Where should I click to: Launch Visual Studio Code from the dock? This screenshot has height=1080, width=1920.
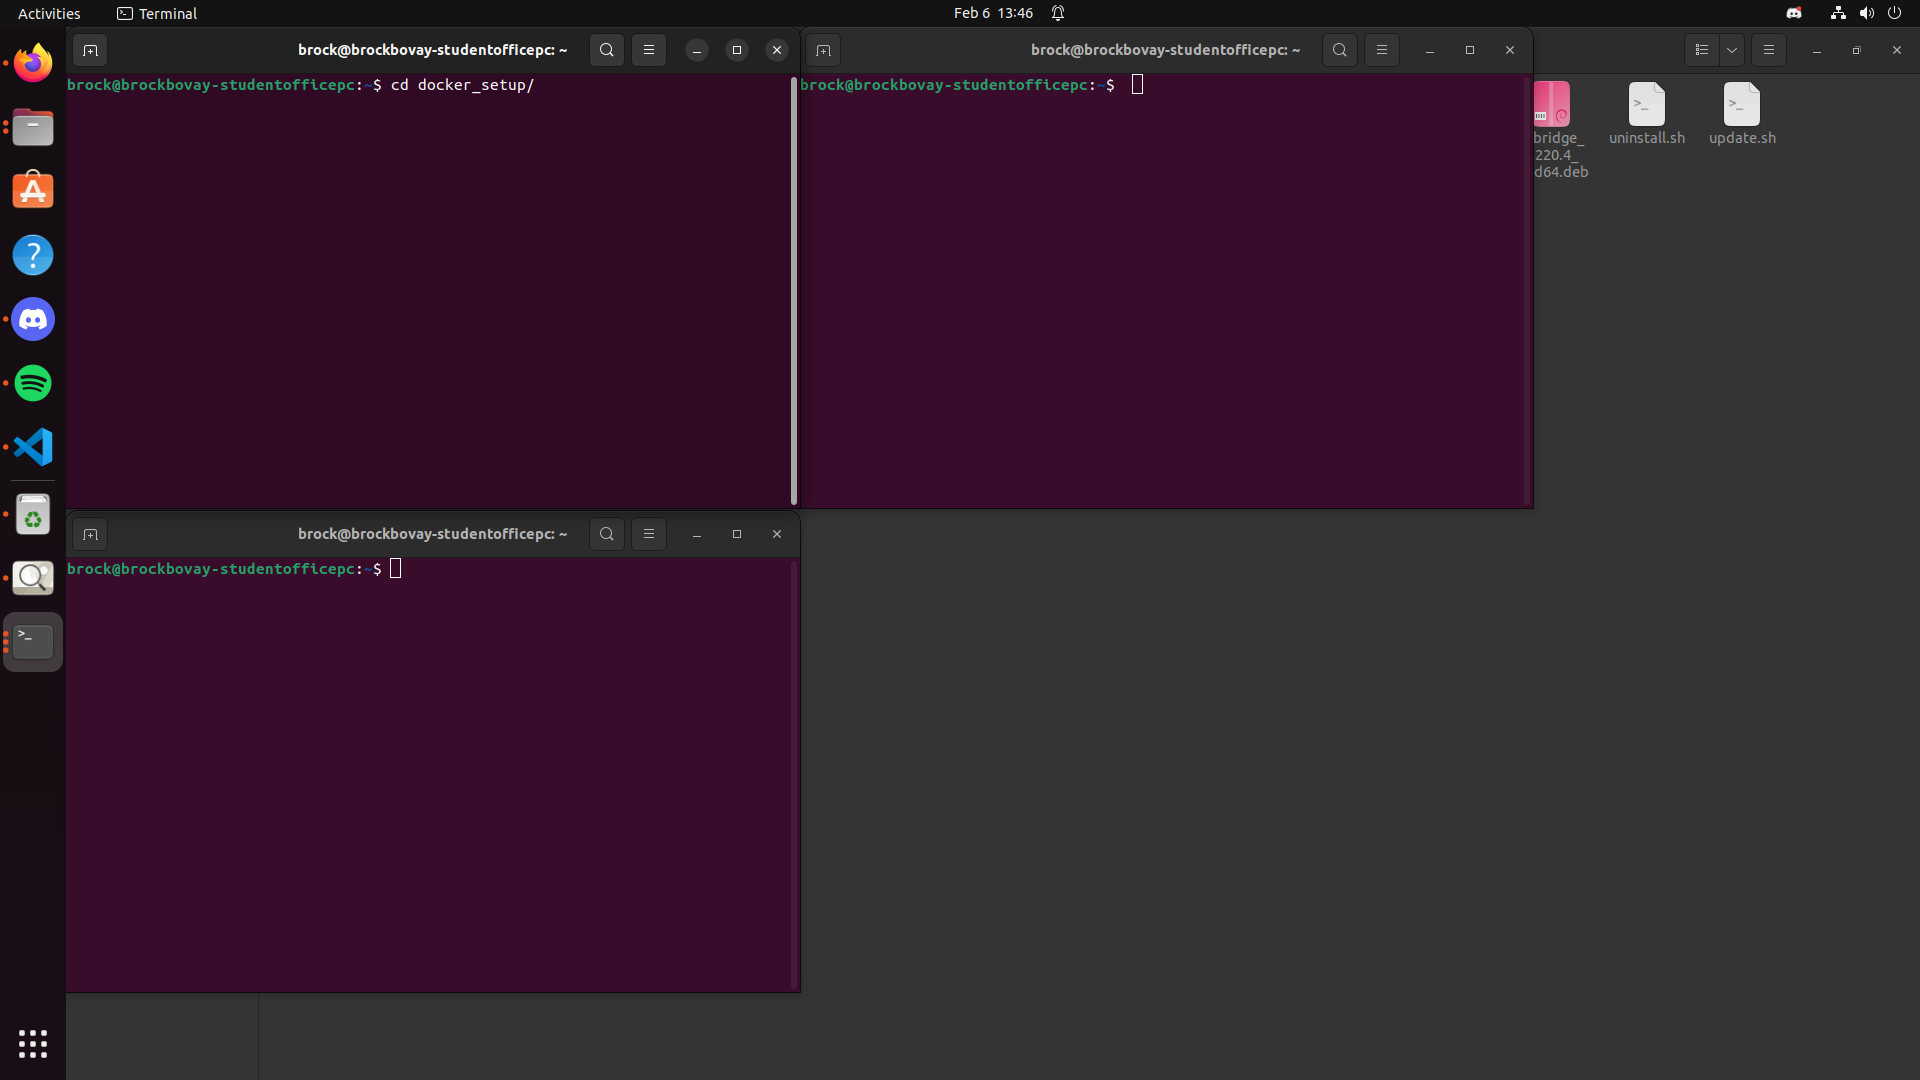coord(33,447)
